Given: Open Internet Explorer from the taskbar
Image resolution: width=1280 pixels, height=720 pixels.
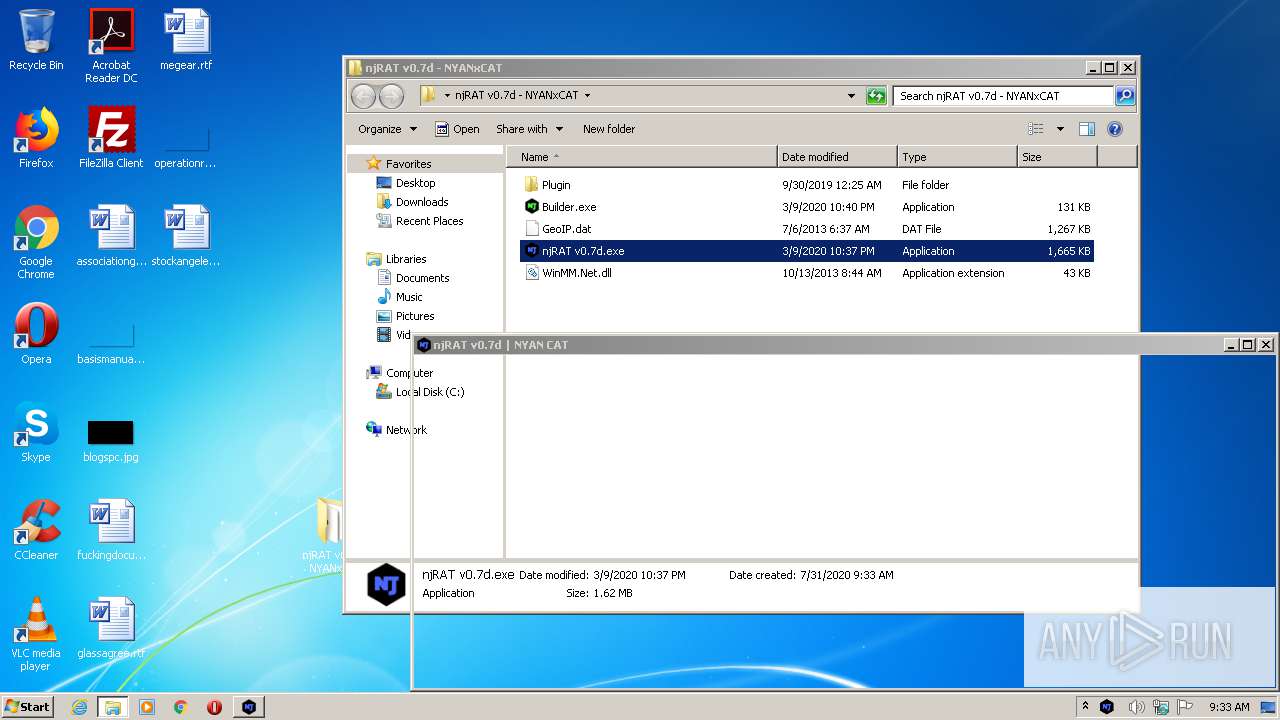Looking at the screenshot, I should 79,707.
